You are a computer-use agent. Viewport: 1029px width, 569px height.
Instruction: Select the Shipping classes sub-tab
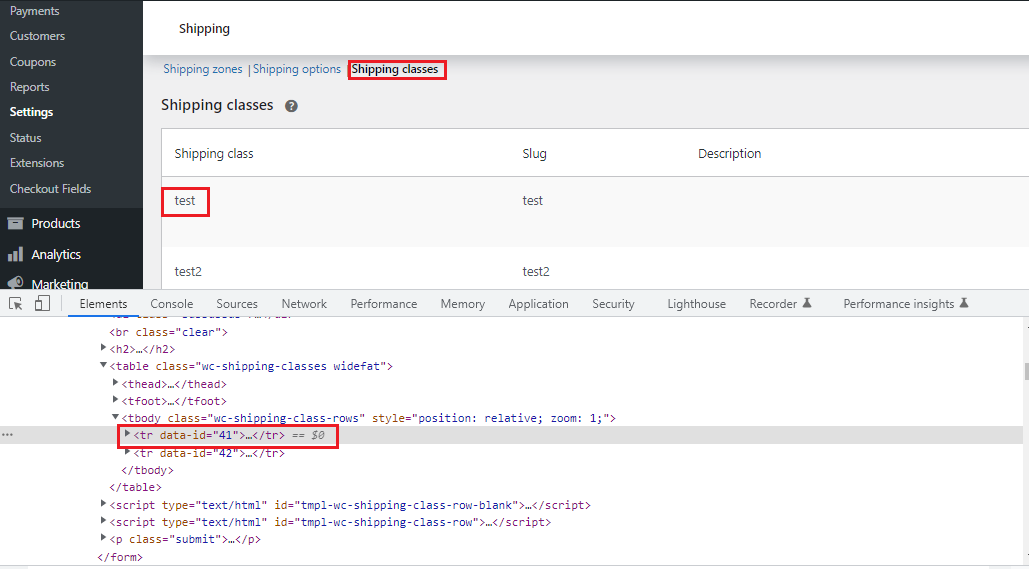pos(395,69)
